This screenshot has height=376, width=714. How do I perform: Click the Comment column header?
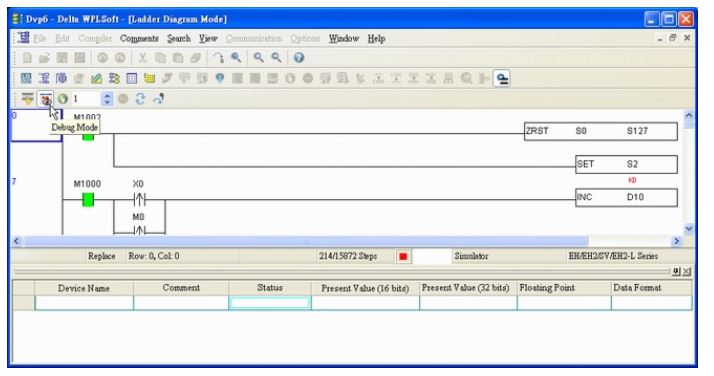181,288
